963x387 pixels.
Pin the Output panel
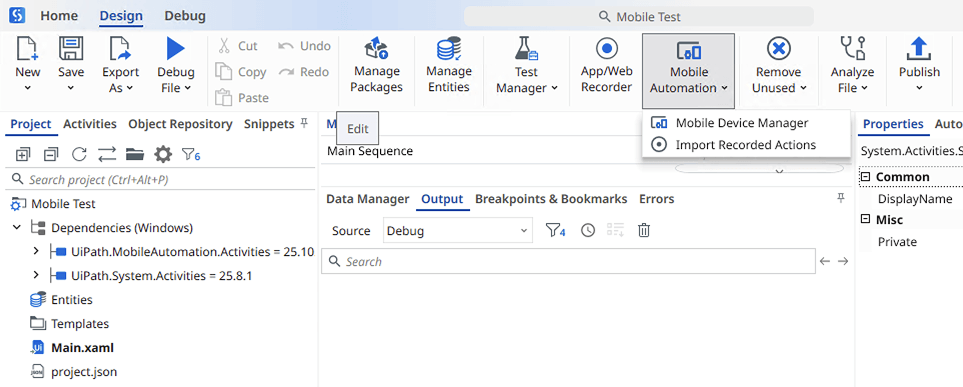[841, 198]
